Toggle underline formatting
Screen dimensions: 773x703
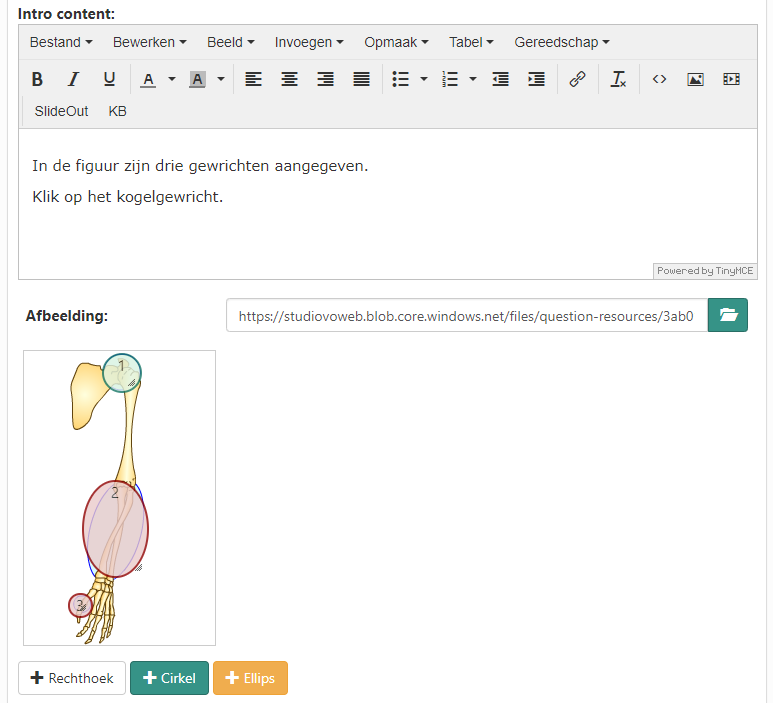(x=109, y=79)
